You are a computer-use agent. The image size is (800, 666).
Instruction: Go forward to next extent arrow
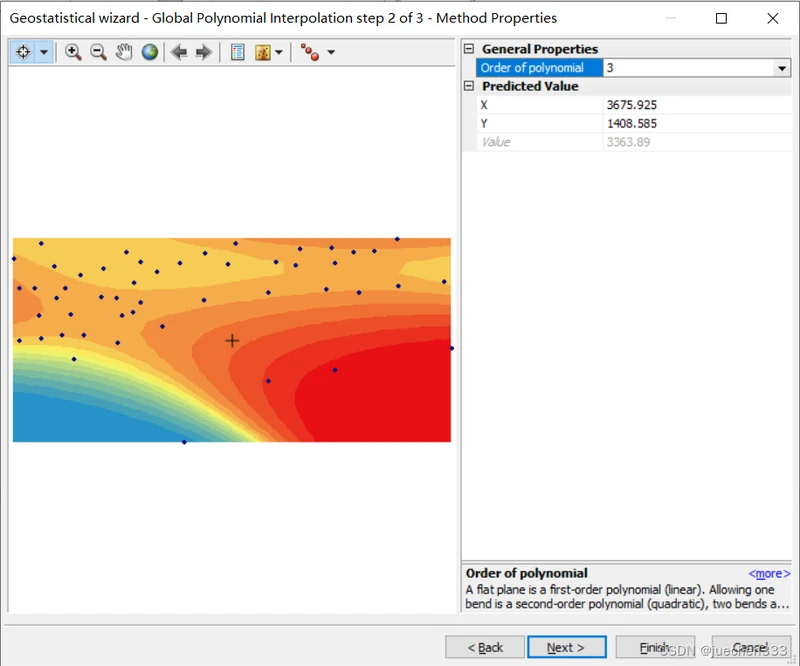click(x=204, y=52)
